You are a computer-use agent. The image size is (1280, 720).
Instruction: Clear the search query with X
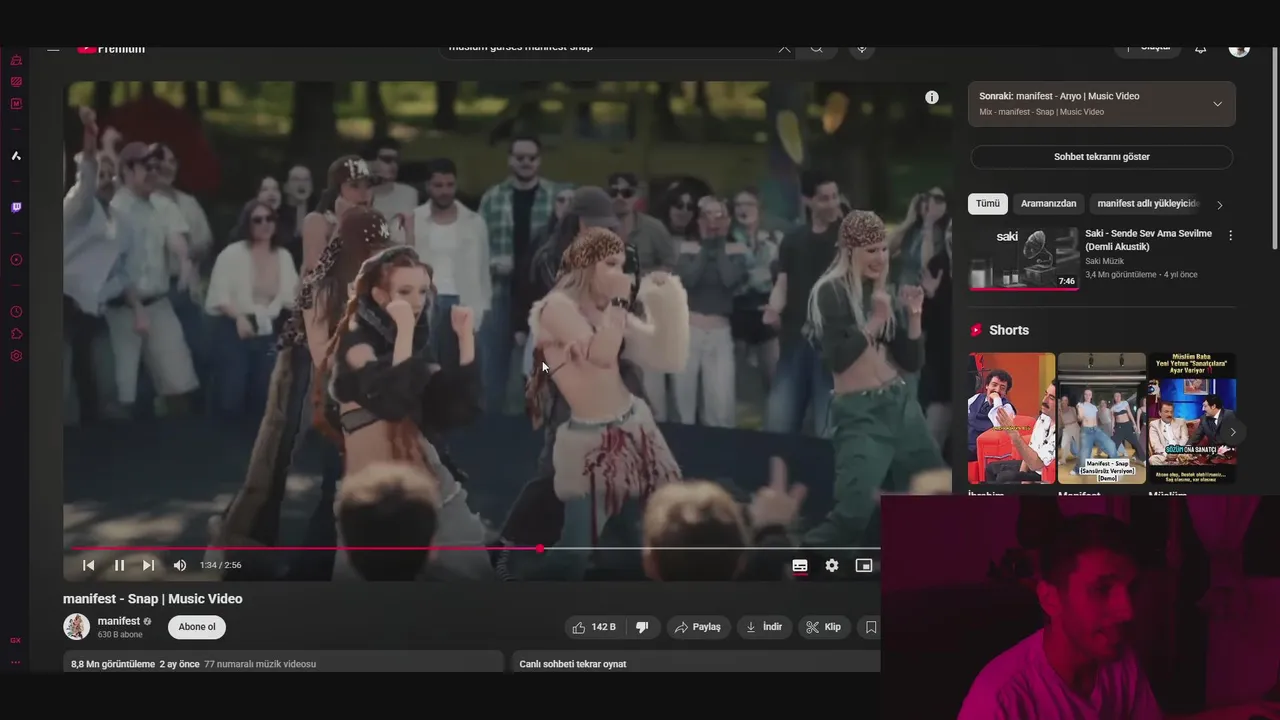click(784, 47)
